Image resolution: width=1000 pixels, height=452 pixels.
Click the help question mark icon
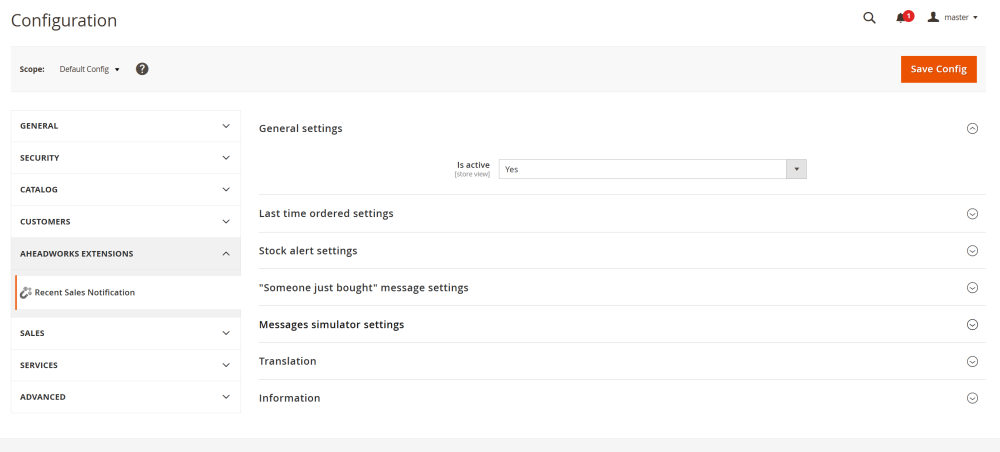142,69
